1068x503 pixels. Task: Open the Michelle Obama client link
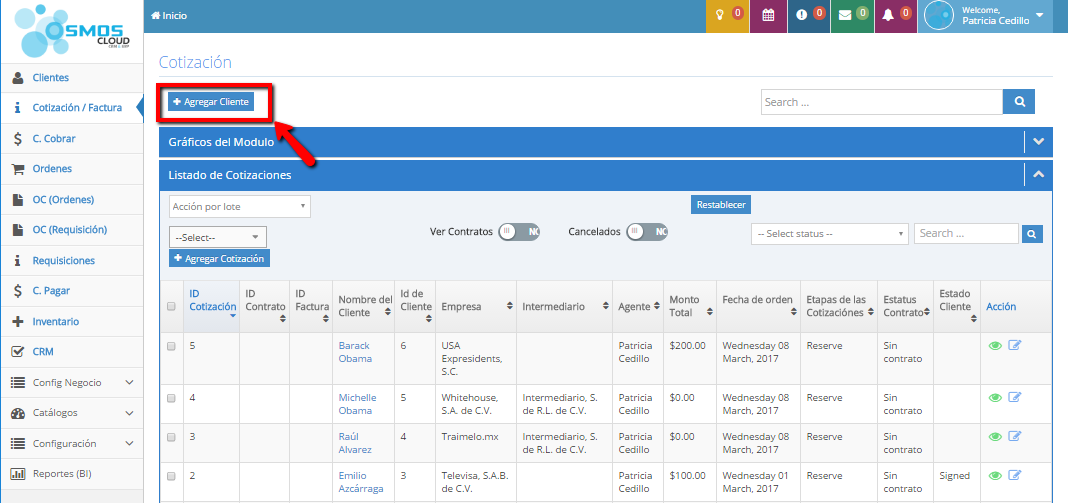coord(357,403)
